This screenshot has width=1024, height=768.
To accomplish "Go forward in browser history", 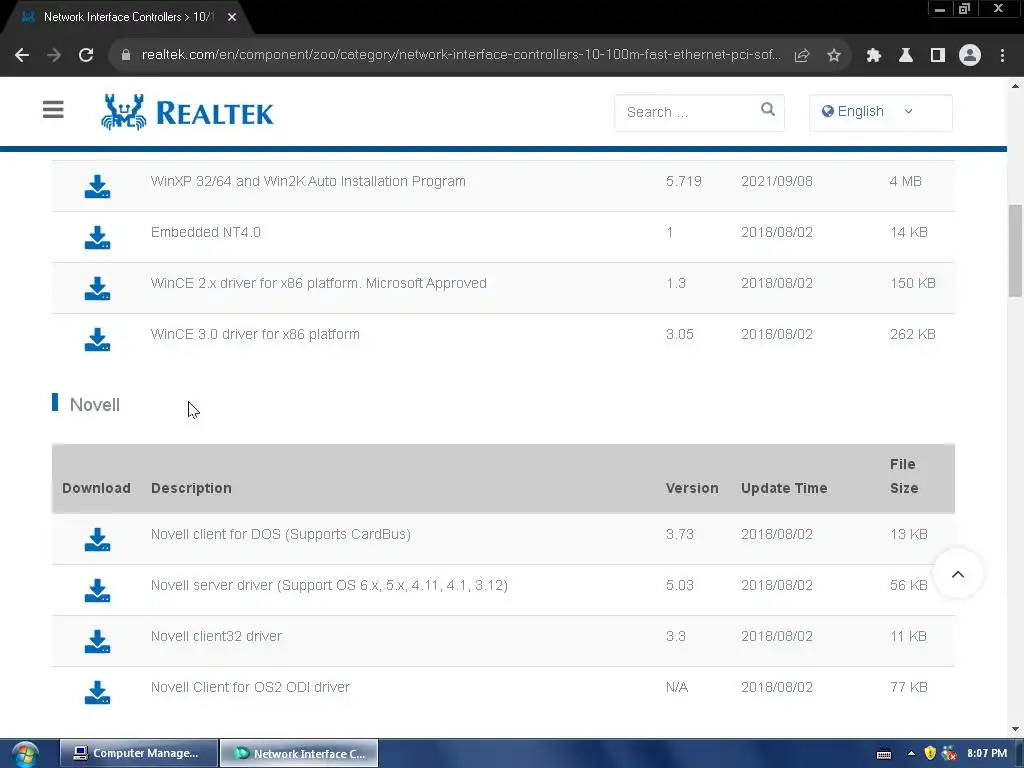I will click(54, 55).
